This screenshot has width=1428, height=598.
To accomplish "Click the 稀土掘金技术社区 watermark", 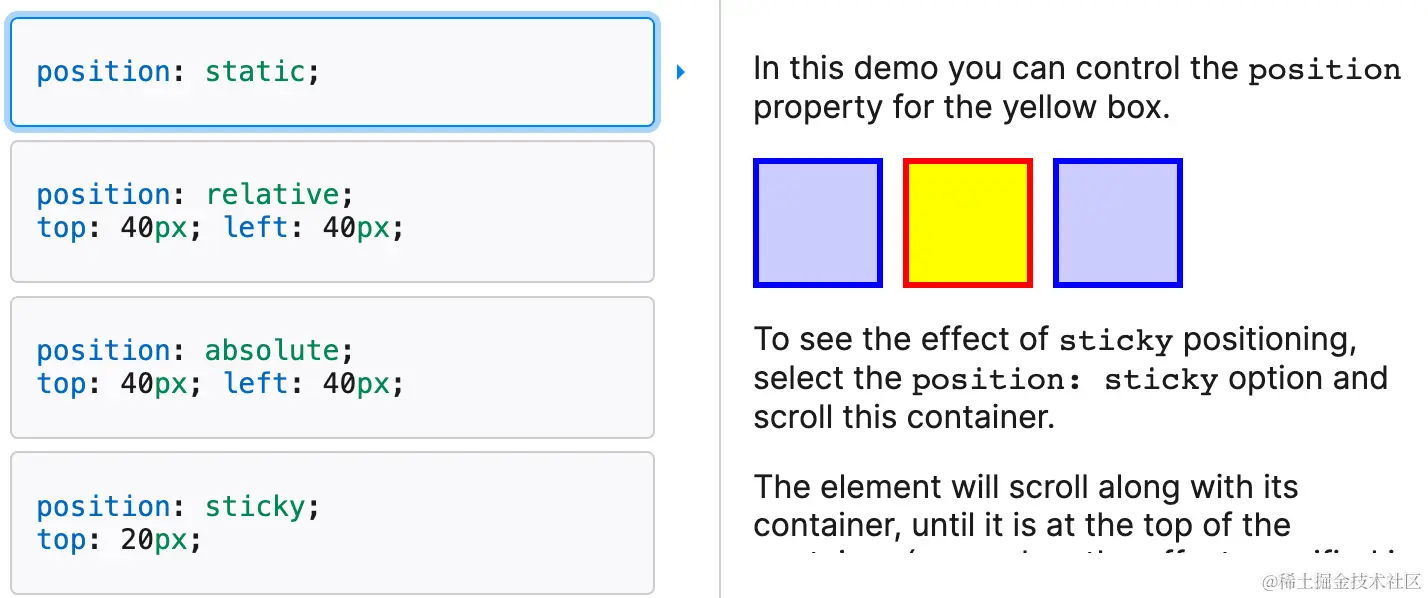I will [1342, 581].
